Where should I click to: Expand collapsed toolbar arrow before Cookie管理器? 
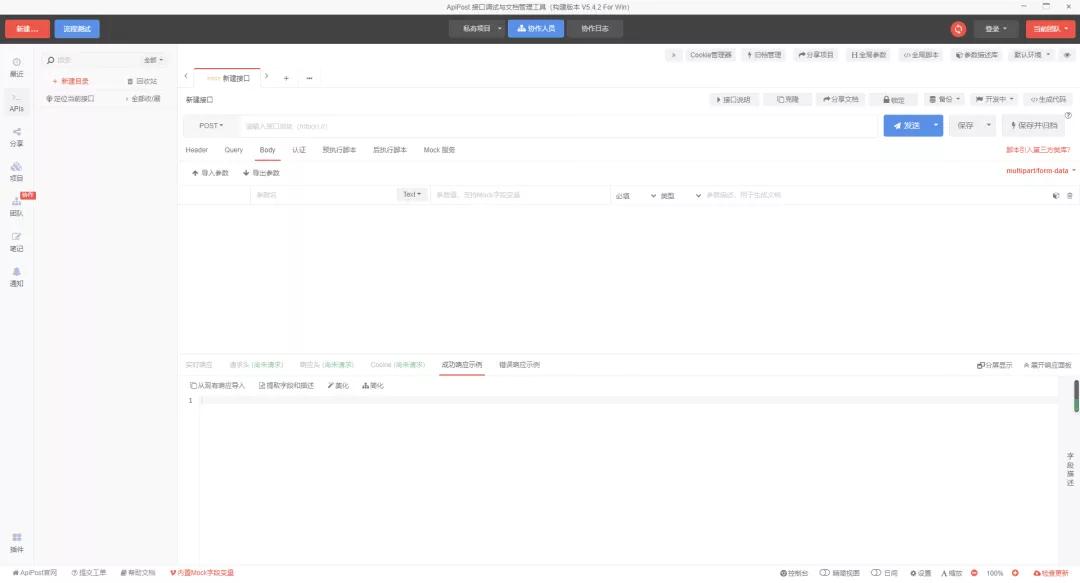point(674,55)
